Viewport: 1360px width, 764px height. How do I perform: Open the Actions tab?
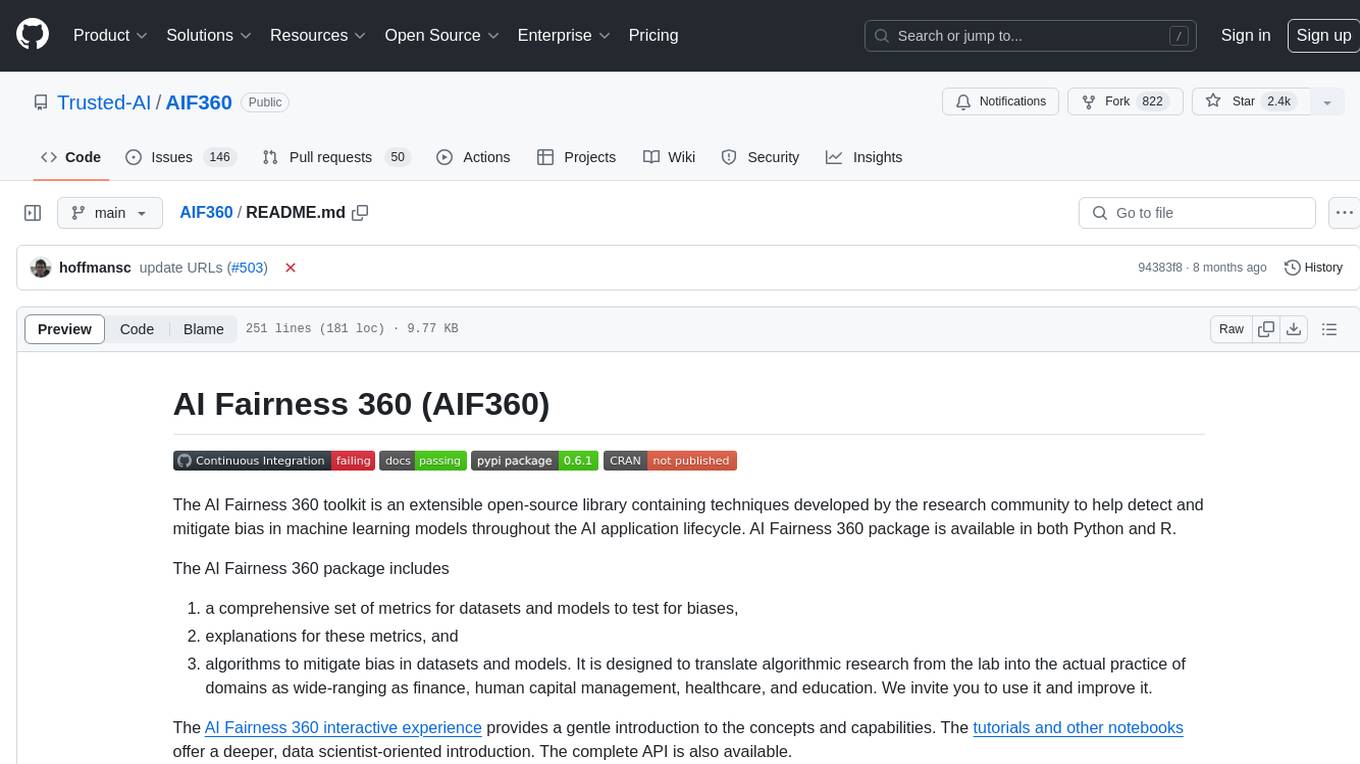click(474, 157)
